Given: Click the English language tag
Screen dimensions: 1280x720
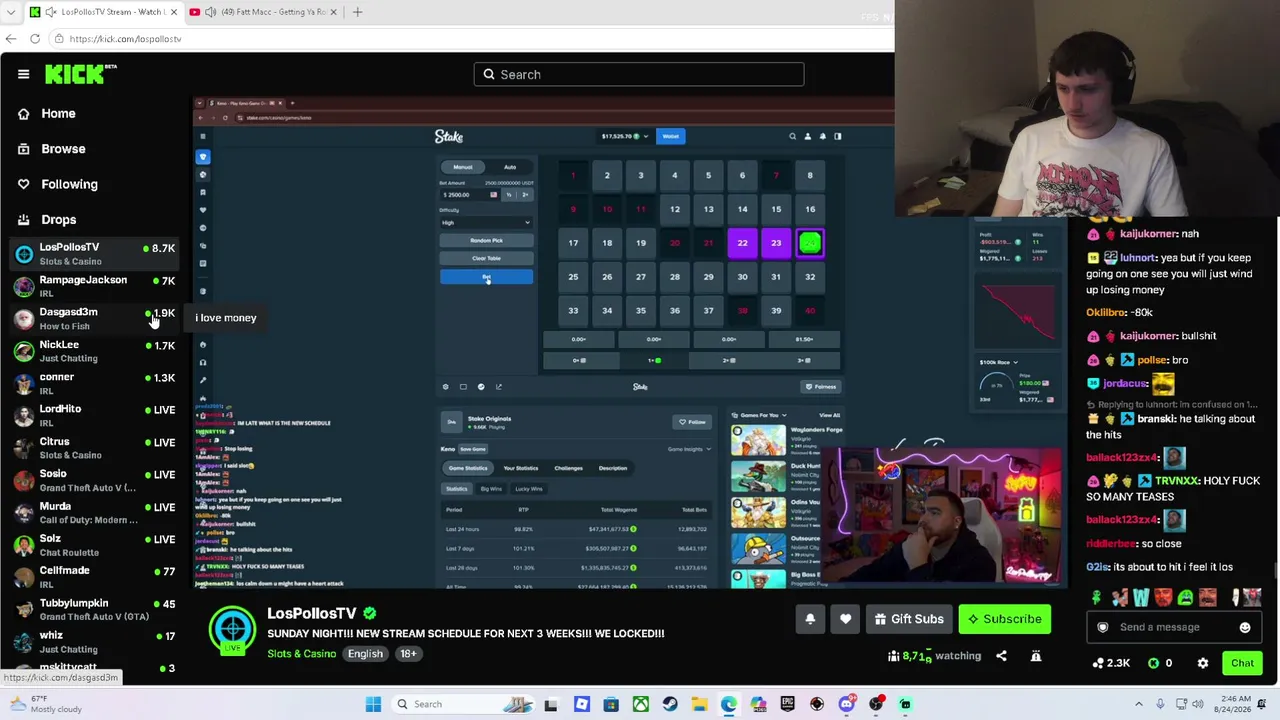Looking at the screenshot, I should pyautogui.click(x=365, y=654).
